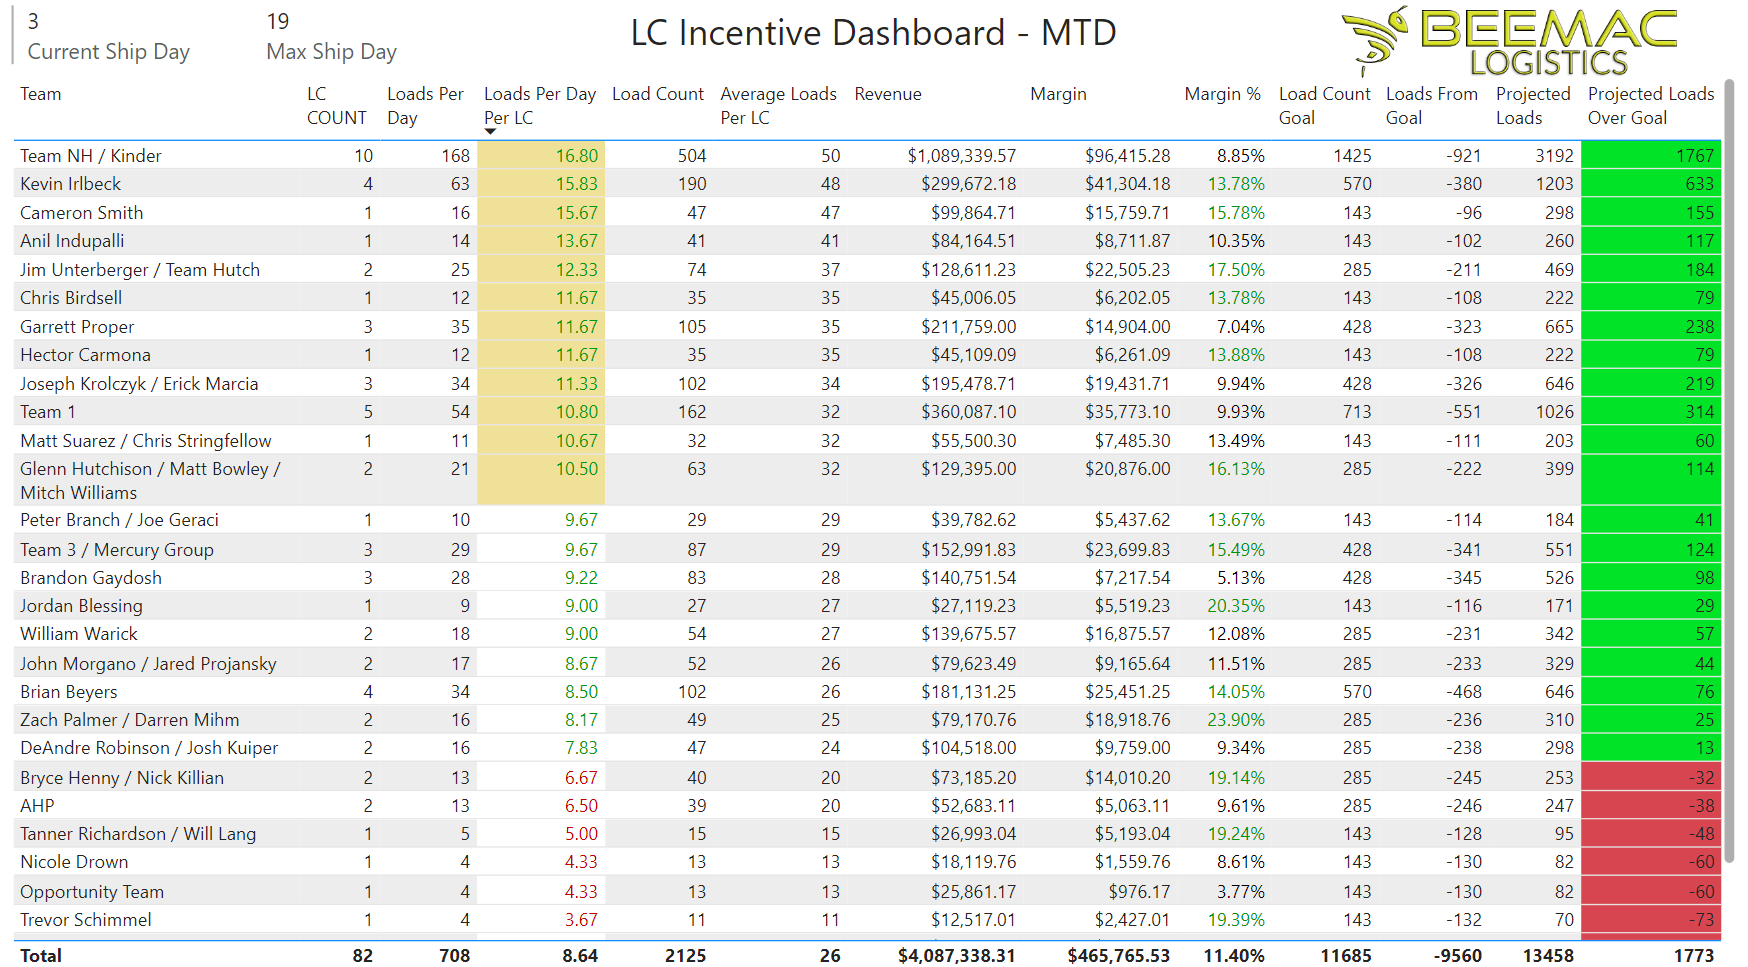Click the Beemac Logistics logo
1748x967 pixels.
pyautogui.click(x=1510, y=42)
